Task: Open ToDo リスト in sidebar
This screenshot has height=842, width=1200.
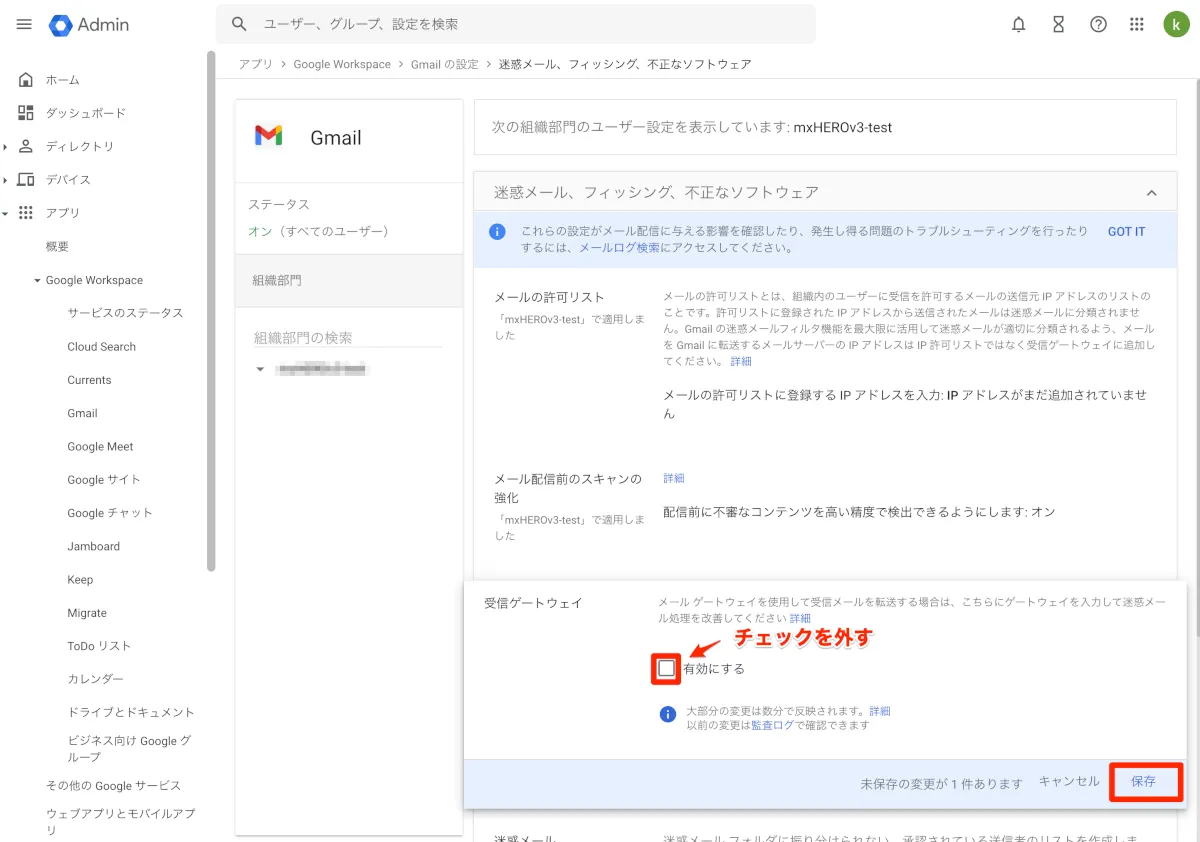Action: [x=99, y=646]
